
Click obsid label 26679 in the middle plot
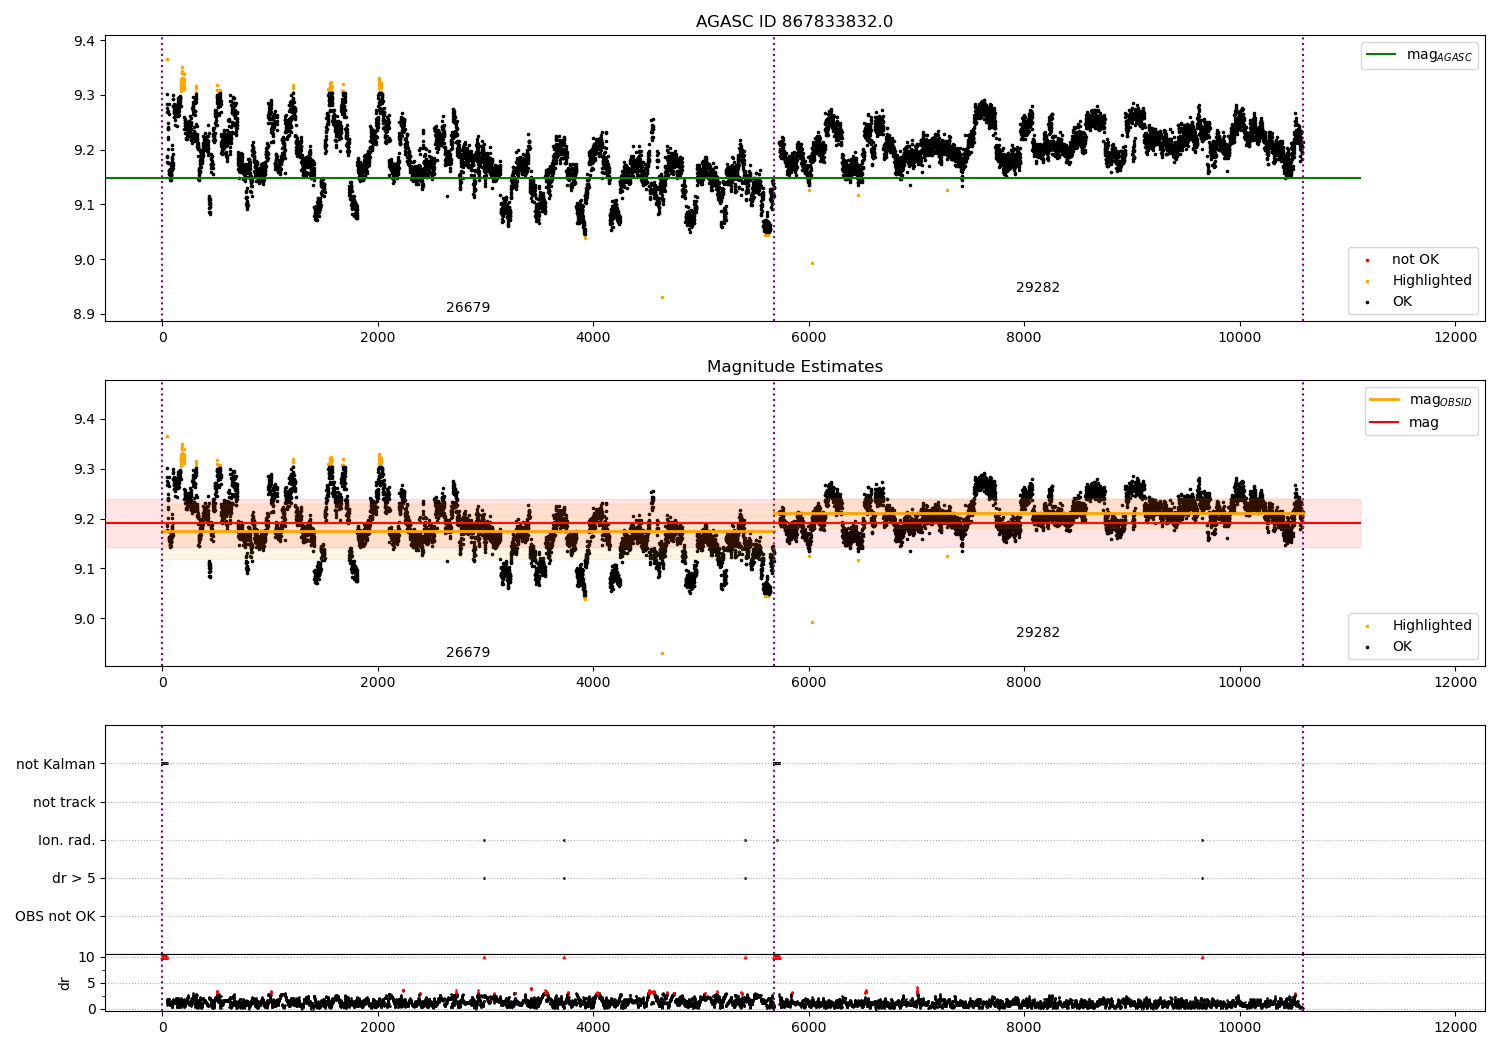click(x=468, y=653)
